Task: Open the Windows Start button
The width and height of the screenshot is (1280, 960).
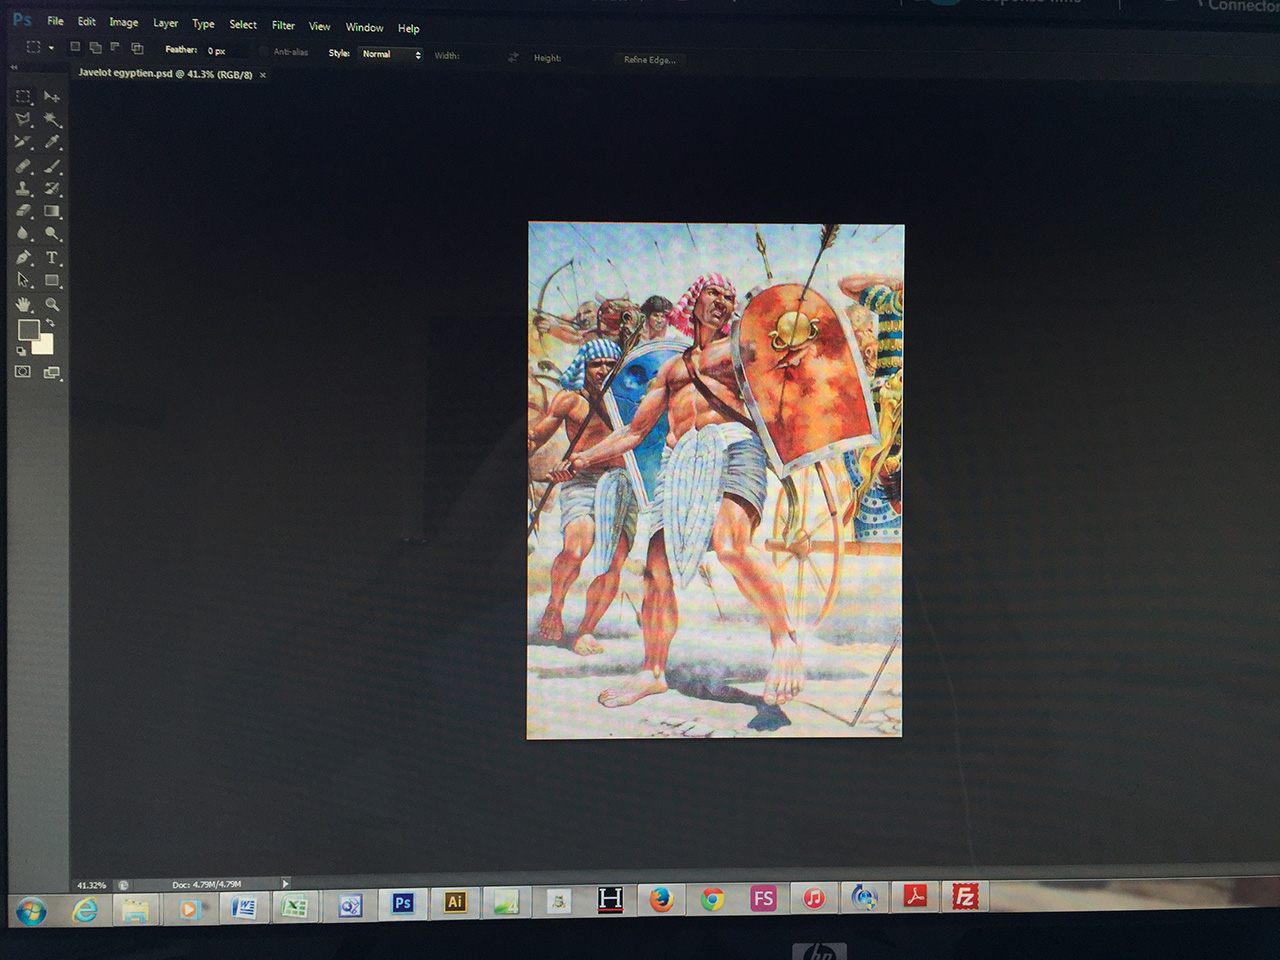Action: point(30,911)
